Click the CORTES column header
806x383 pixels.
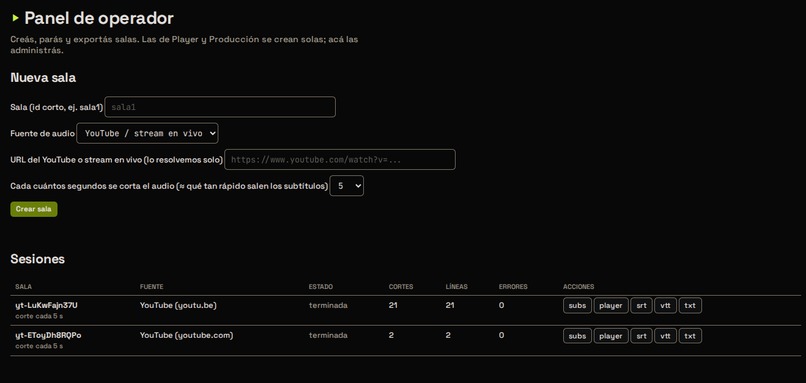tap(401, 287)
